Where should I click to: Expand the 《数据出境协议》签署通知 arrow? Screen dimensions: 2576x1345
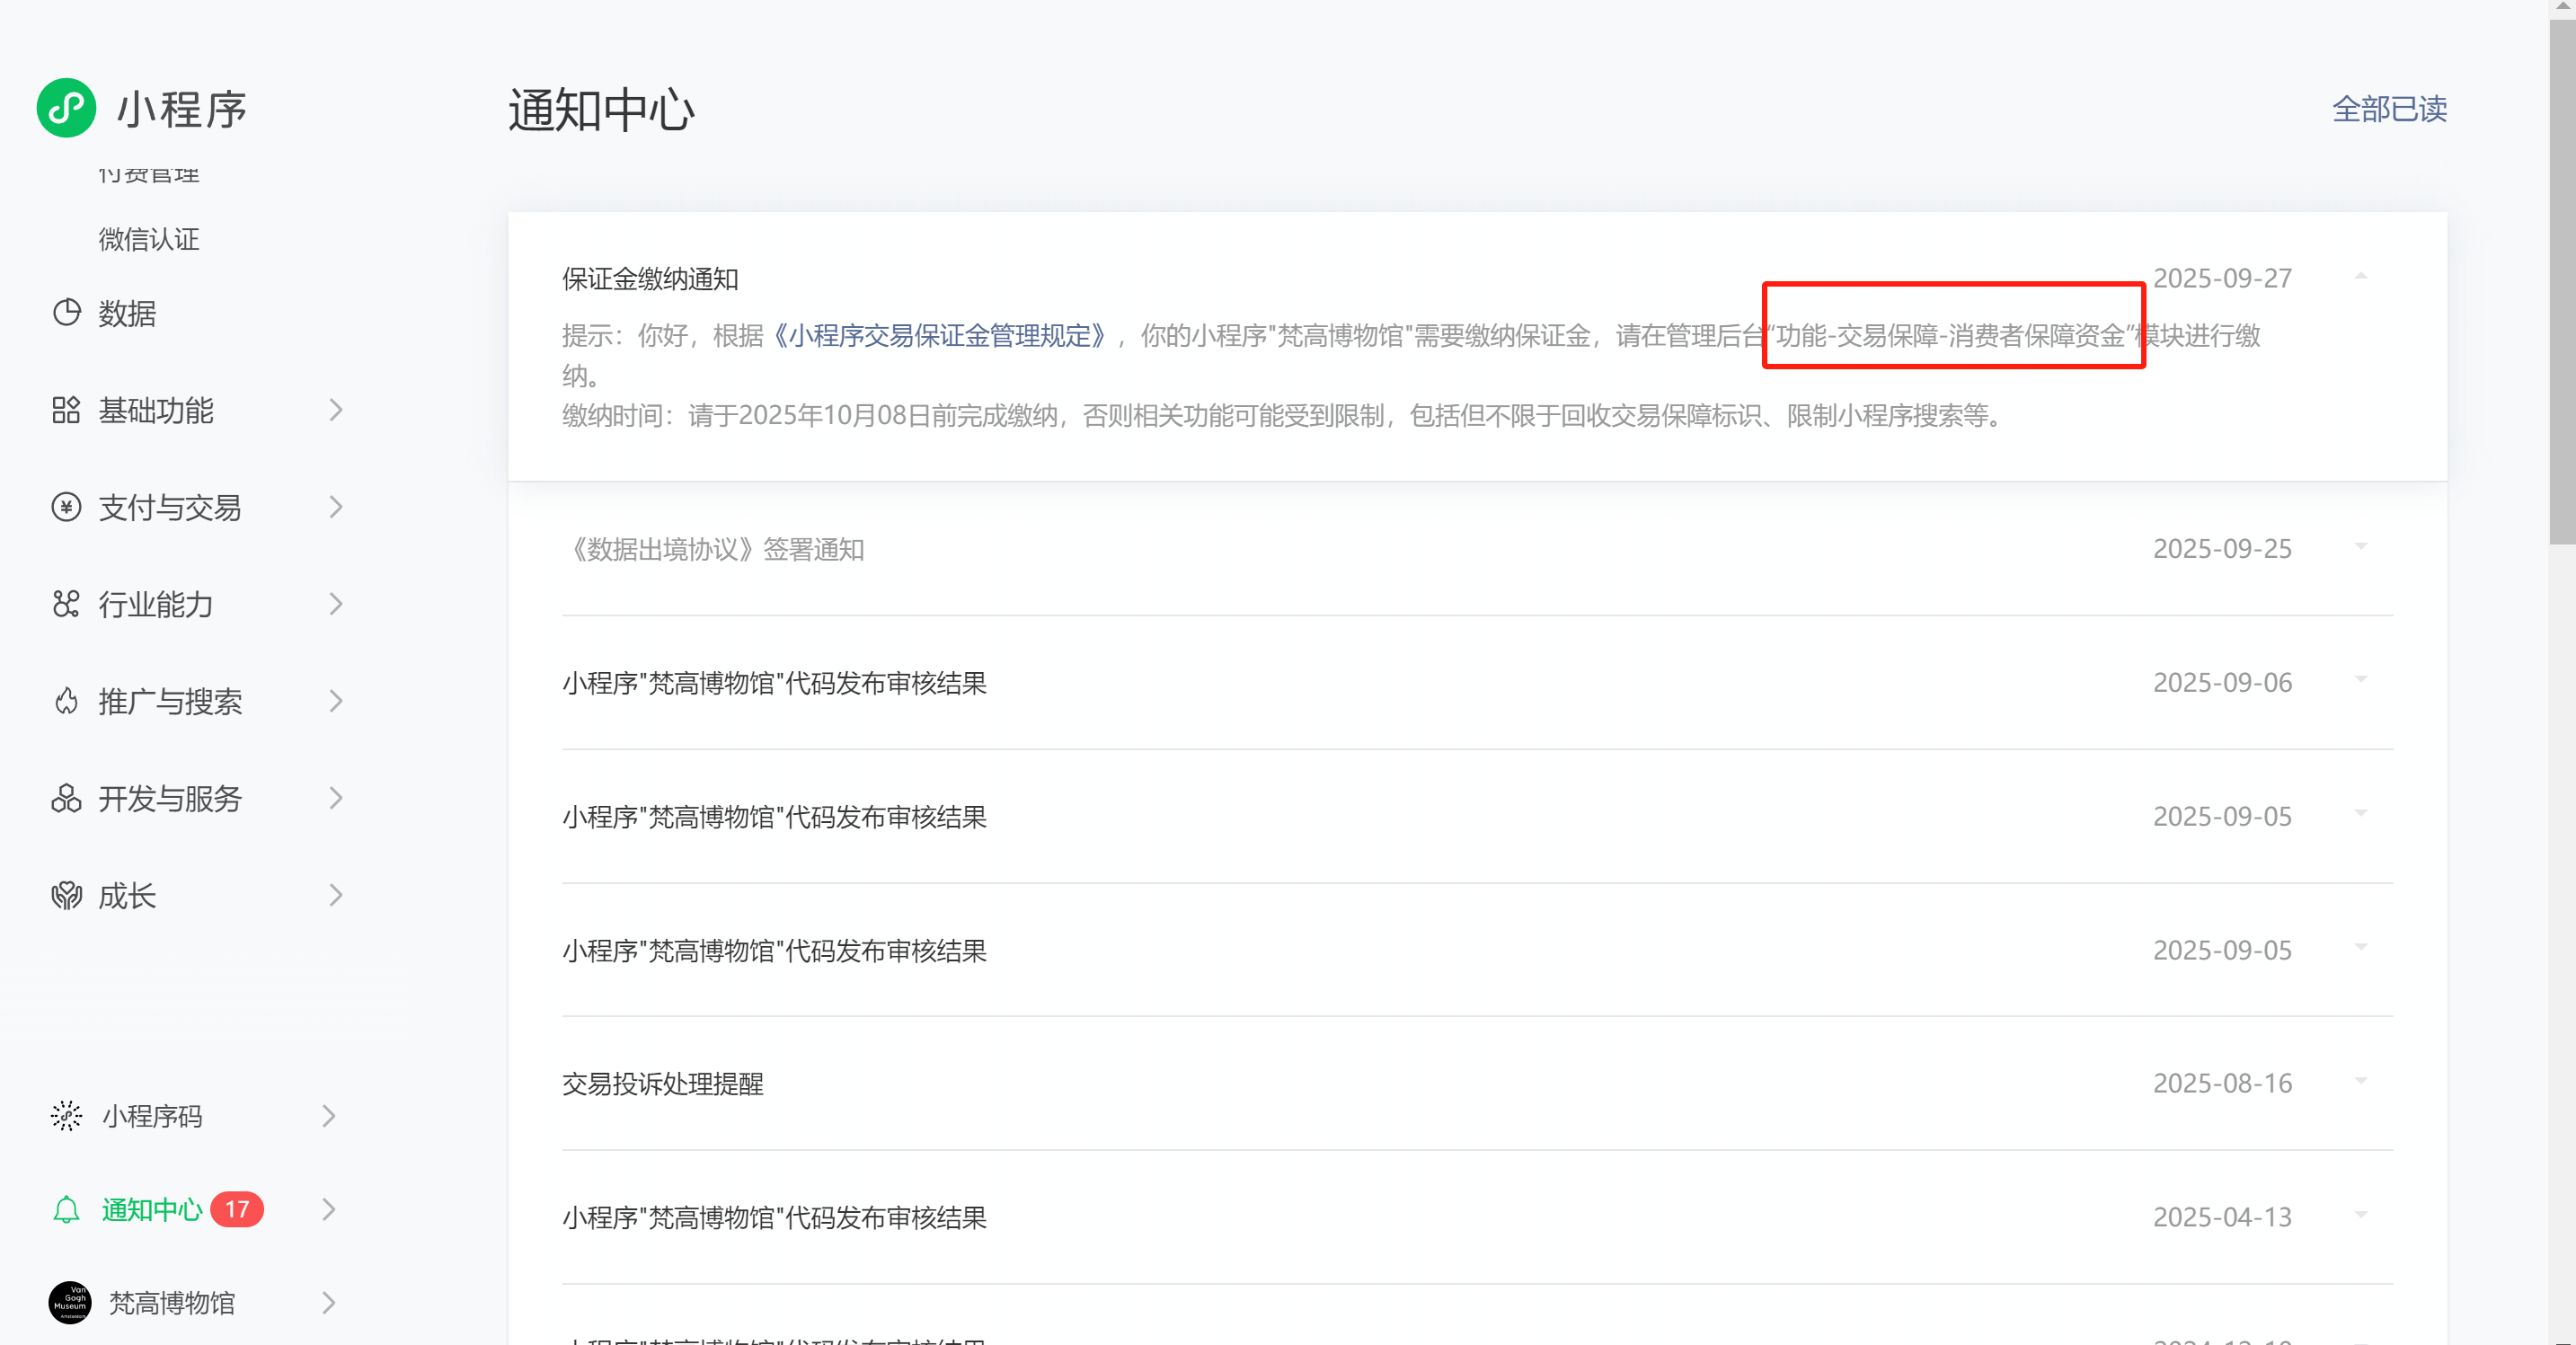2360,547
